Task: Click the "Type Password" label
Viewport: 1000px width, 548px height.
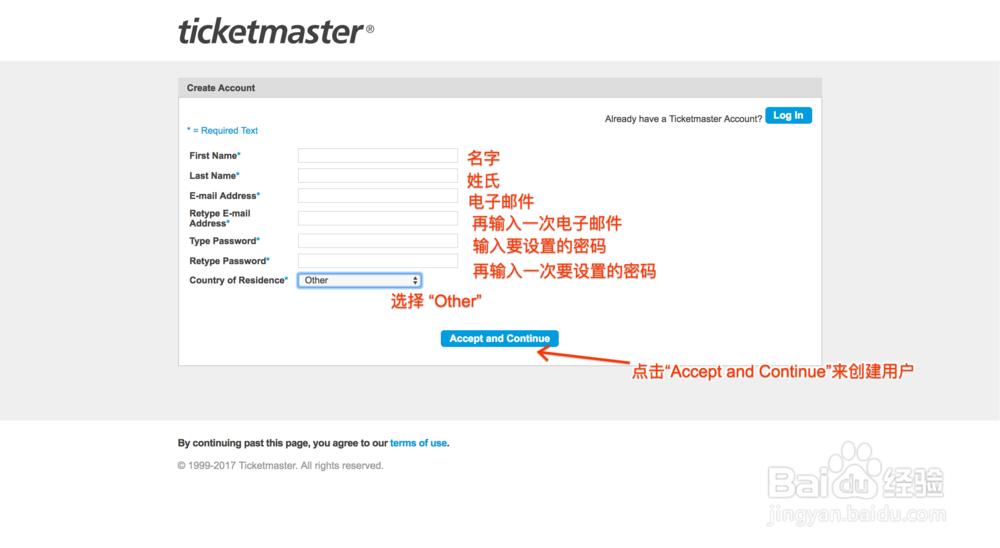Action: 224,241
